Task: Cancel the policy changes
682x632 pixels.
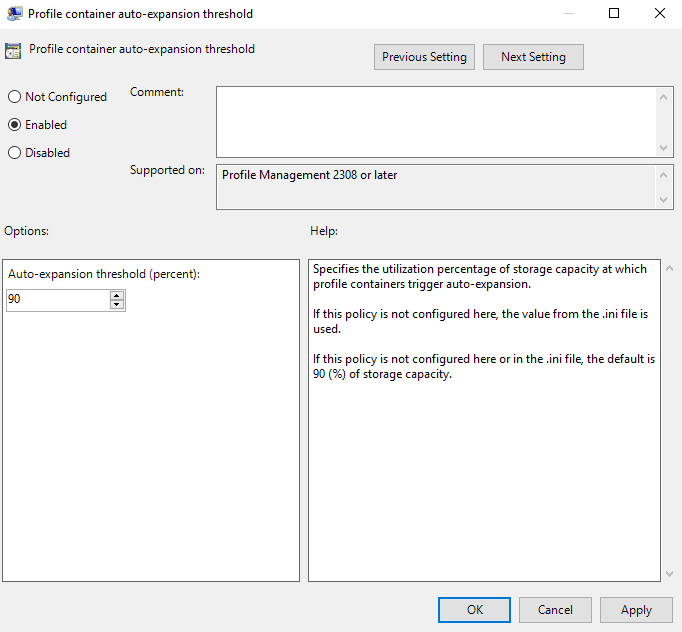Action: point(554,610)
